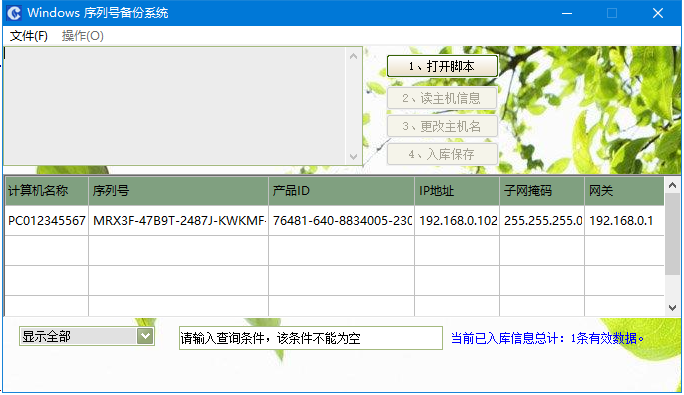This screenshot has height=395, width=684.
Task: Click table scrollbar up arrow
Action: point(672,185)
